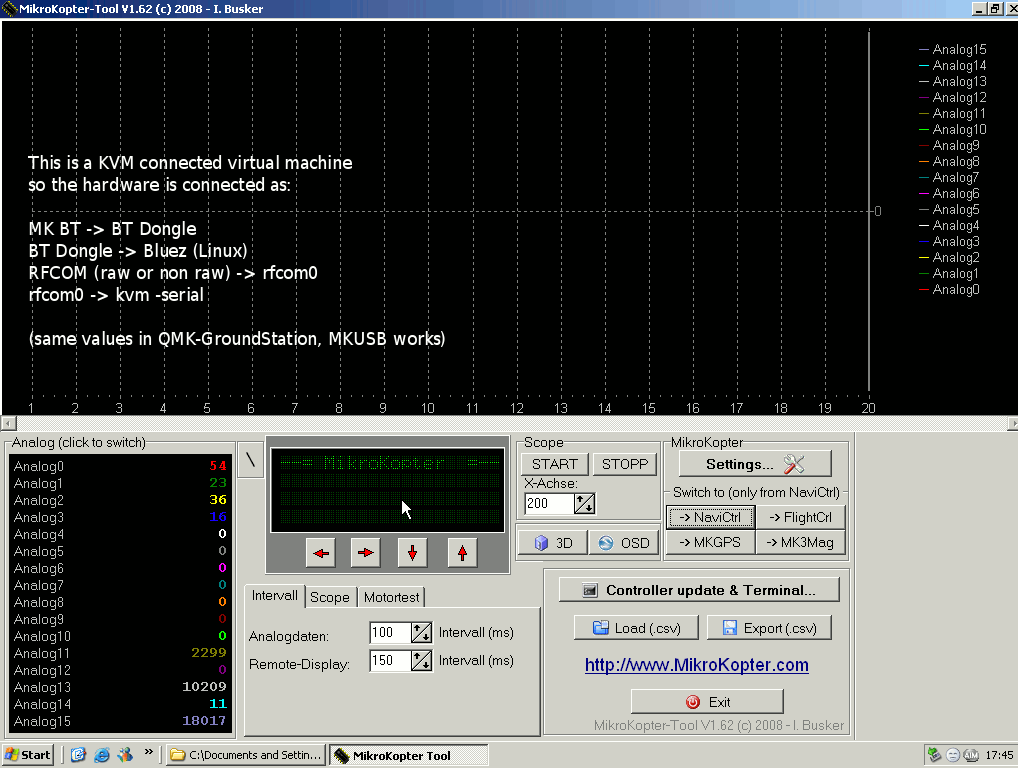Open the 3D view
The width and height of the screenshot is (1018, 768).
point(553,543)
